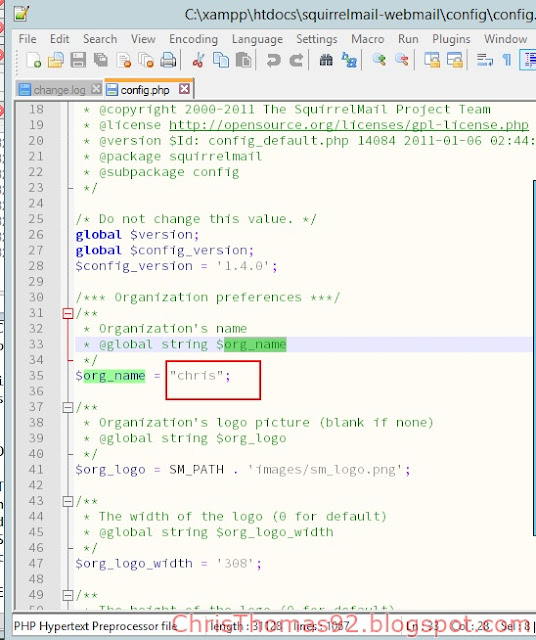Collapse the comment fold marker at line 43
This screenshot has width=536, height=640.
[x=68, y=501]
